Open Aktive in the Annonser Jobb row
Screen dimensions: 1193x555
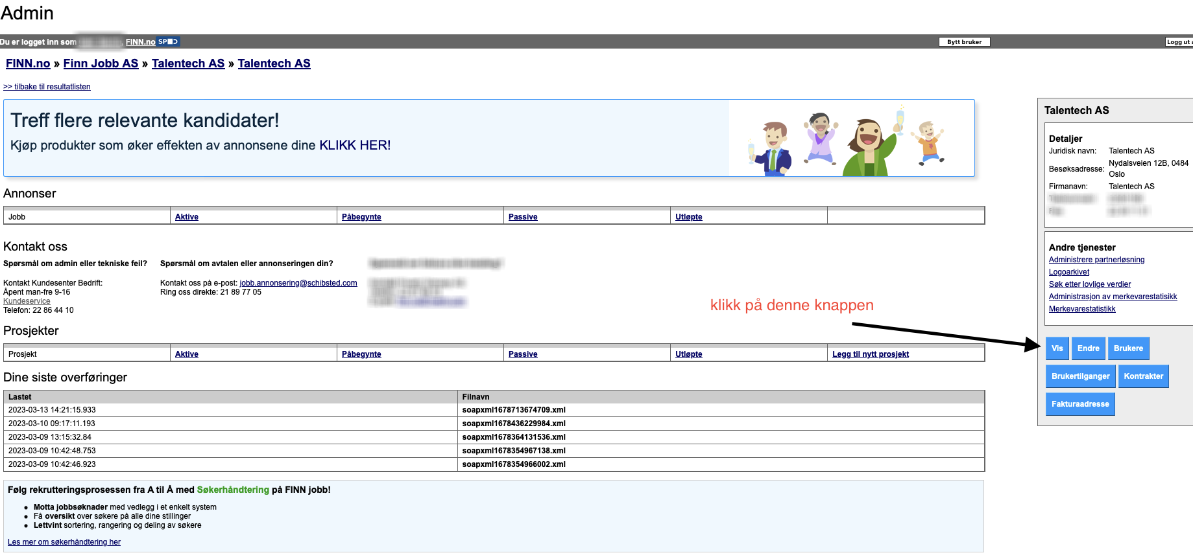186,217
